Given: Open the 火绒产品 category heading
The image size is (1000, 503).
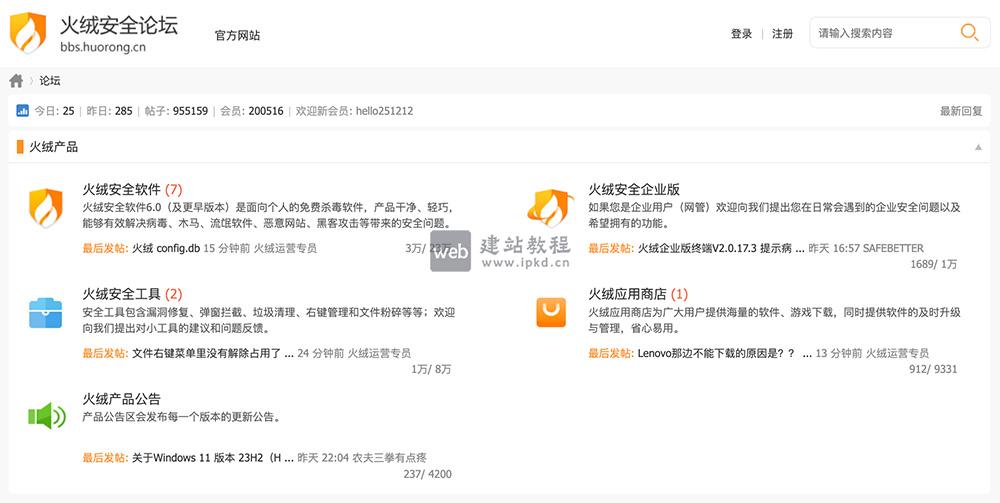Looking at the screenshot, I should 54,147.
